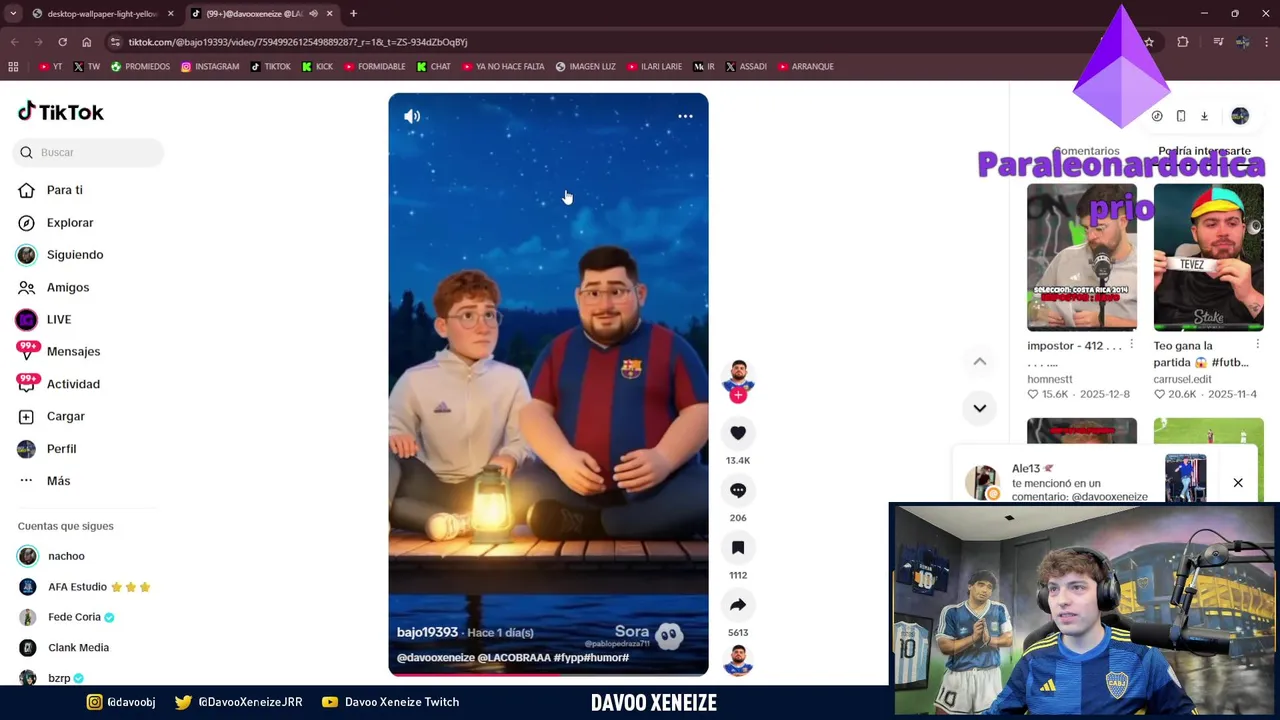Seek along the video progress bar
Image resolution: width=1280 pixels, height=720 pixels.
pos(548,674)
